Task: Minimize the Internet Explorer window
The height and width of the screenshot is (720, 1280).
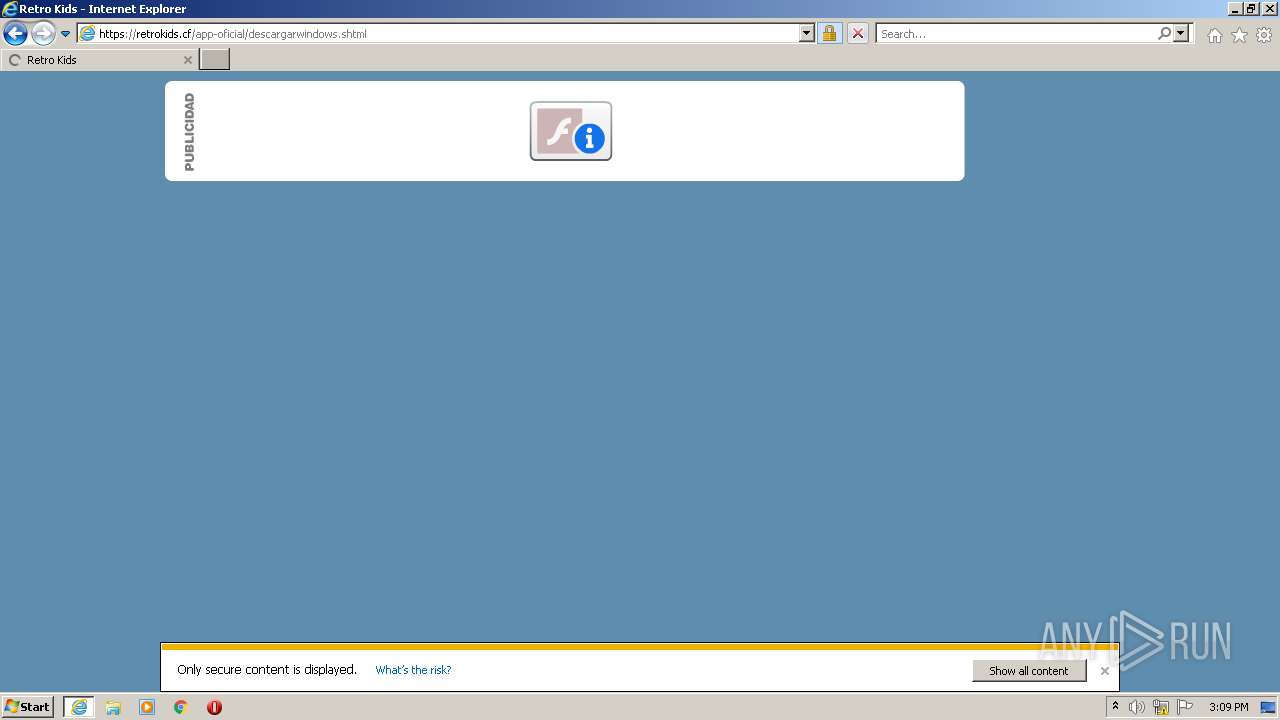Action: click(1235, 8)
